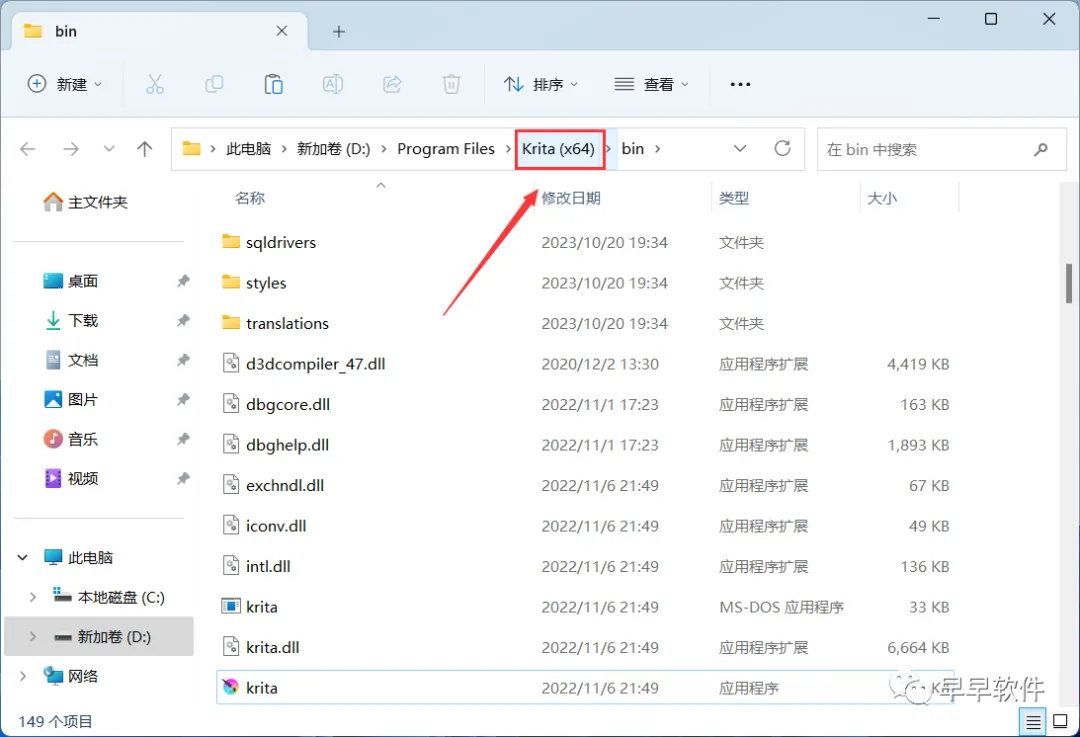Refresh the bin folder view
Screen dimensions: 1080x737
coord(782,148)
